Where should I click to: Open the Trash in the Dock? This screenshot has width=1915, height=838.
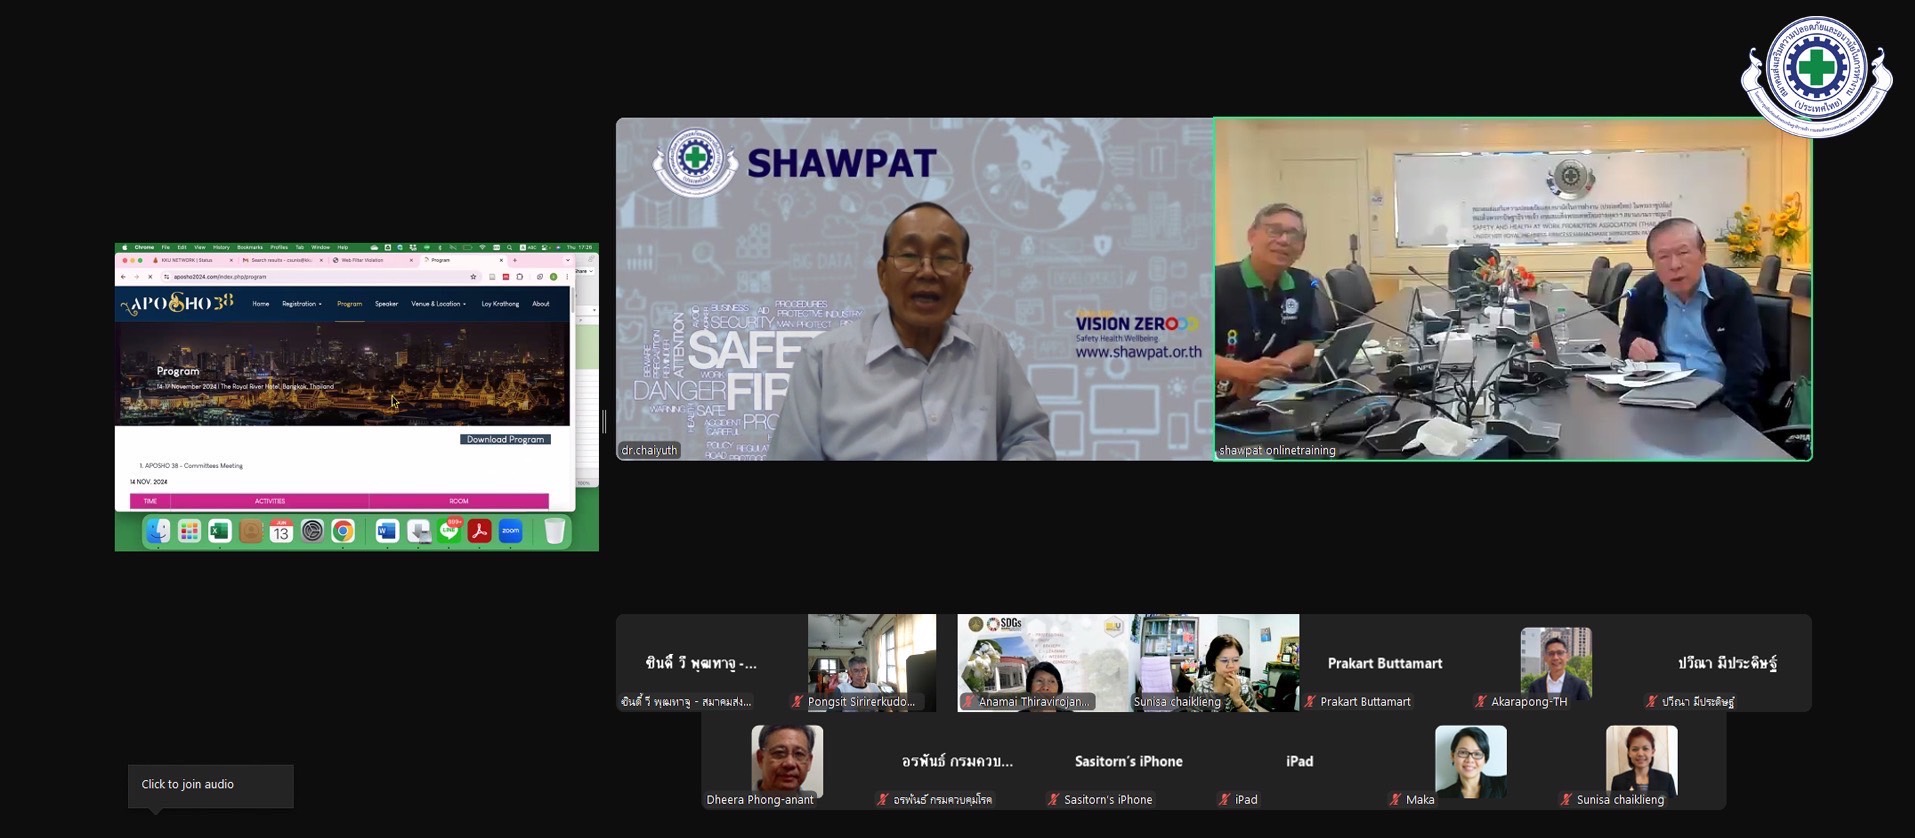tap(555, 532)
